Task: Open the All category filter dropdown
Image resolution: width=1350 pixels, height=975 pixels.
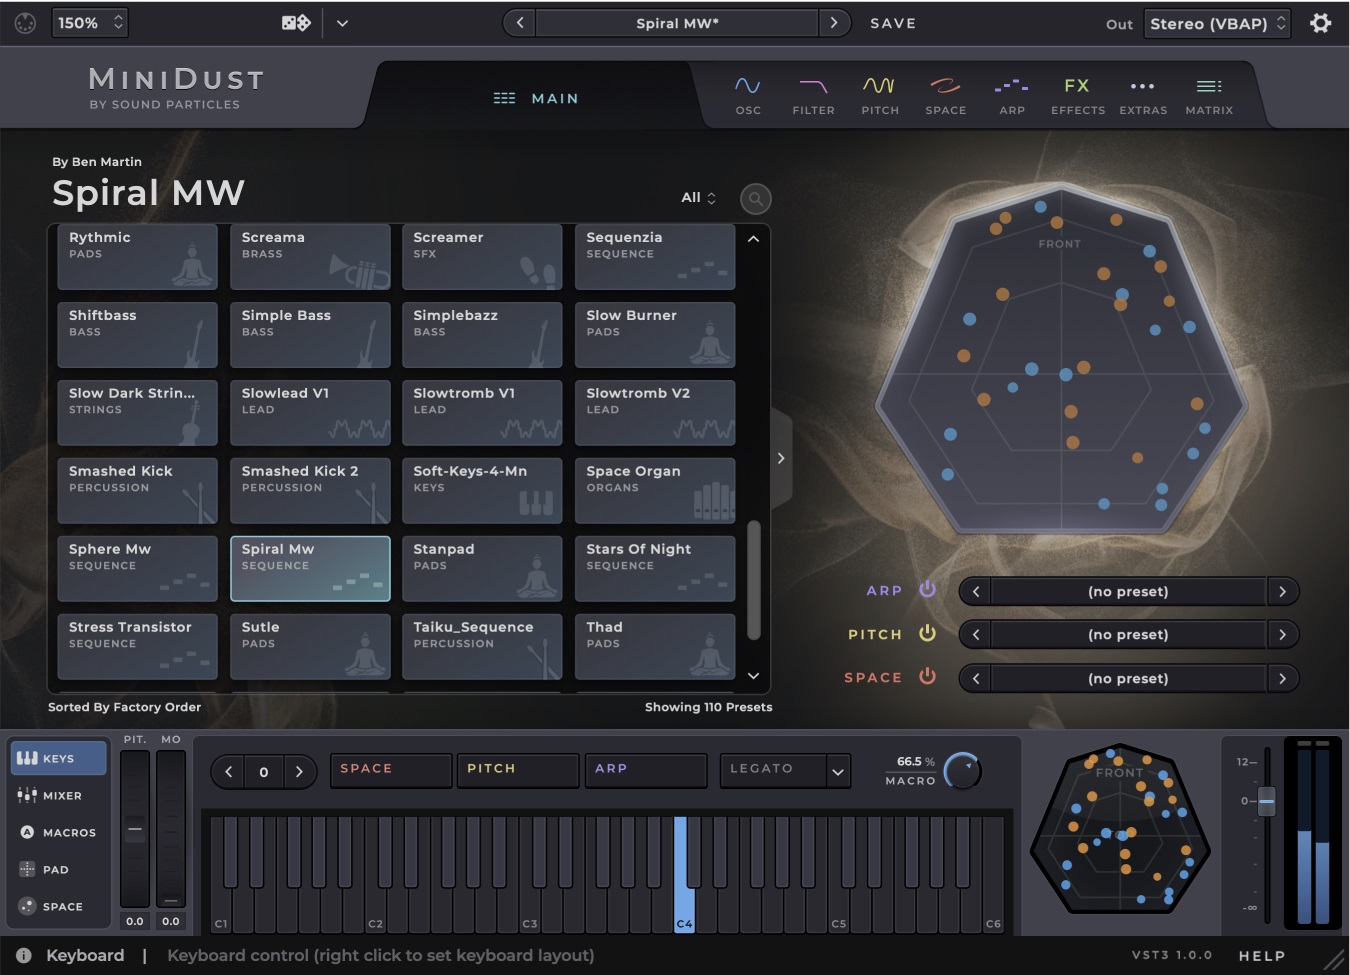Action: tap(699, 198)
